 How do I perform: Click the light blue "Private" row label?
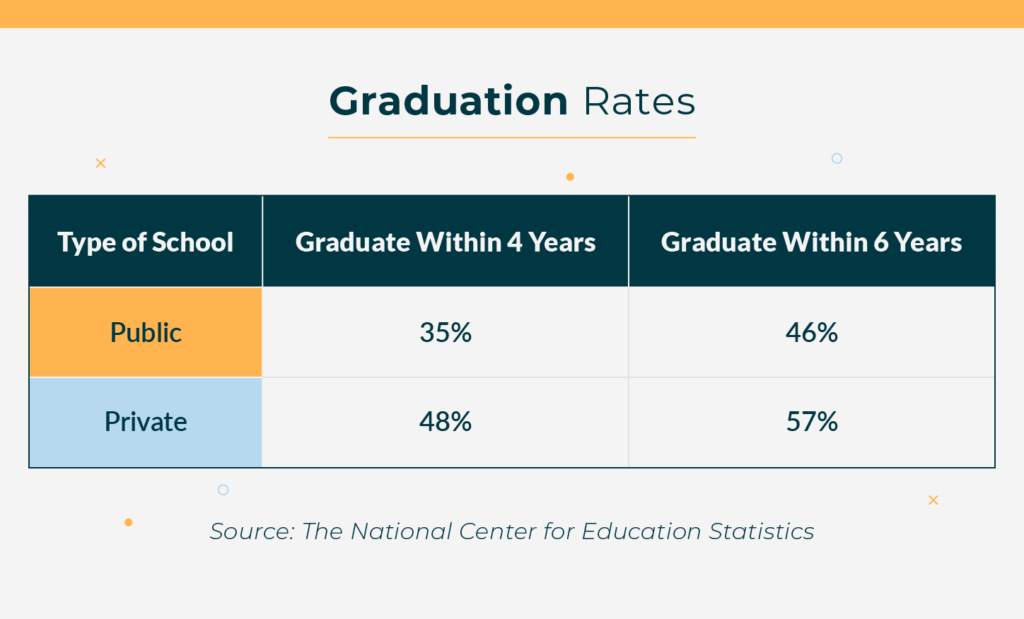click(x=146, y=422)
